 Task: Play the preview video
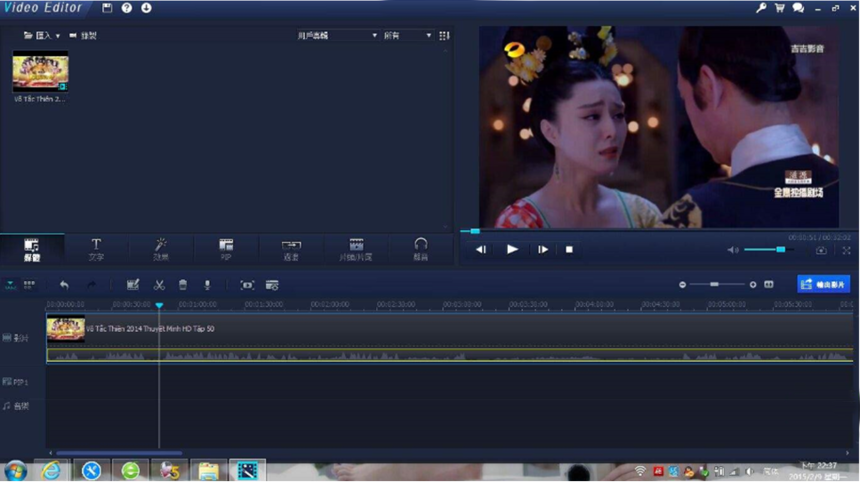point(512,249)
